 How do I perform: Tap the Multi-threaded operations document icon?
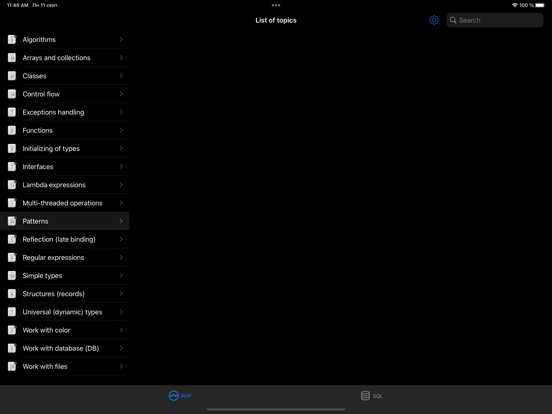tap(12, 203)
